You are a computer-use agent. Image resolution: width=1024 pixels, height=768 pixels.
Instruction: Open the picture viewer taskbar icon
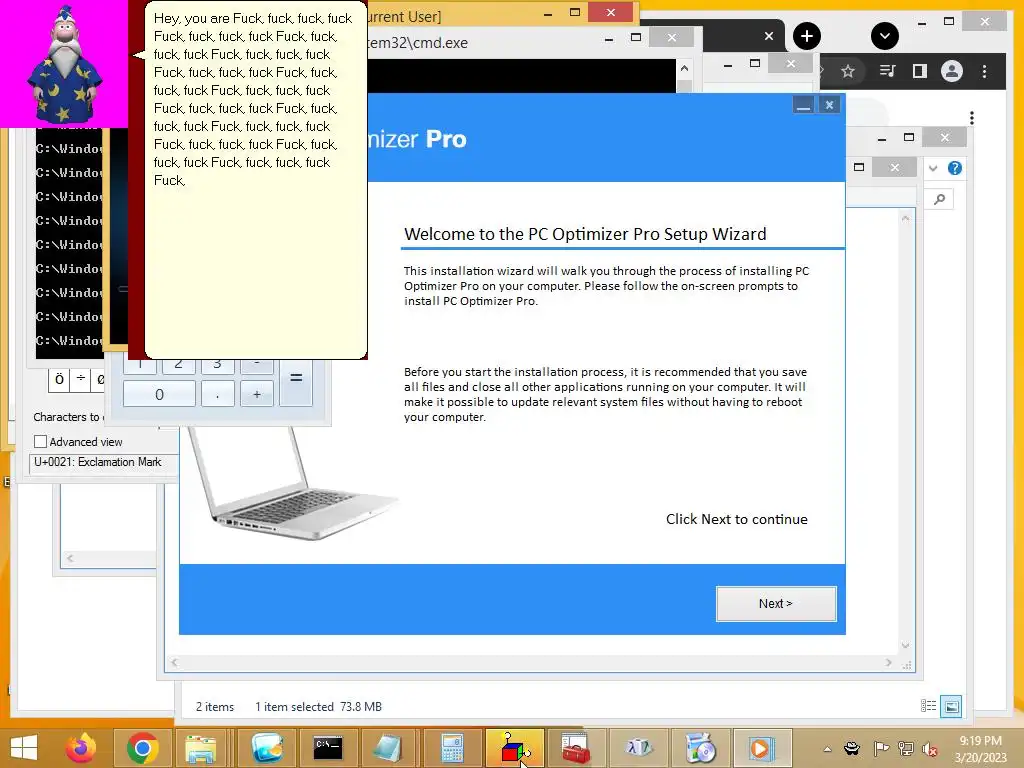tap(266, 748)
